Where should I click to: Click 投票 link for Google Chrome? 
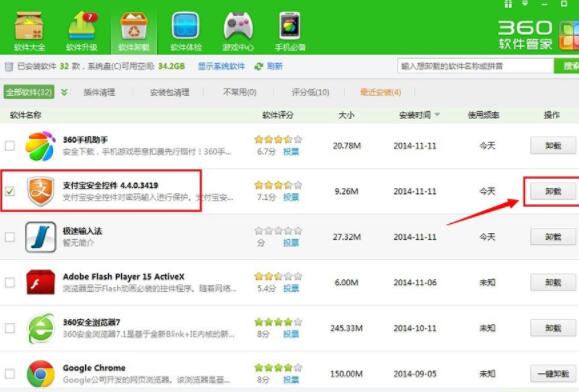(291, 380)
